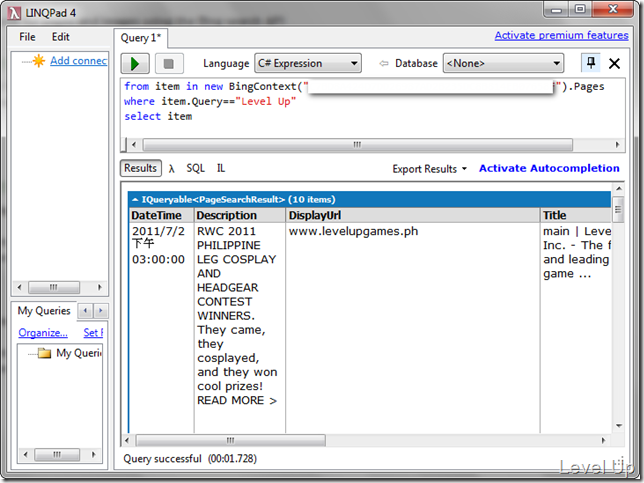Select the My Queries tree item
This screenshot has height=483, width=644.
tap(79, 353)
